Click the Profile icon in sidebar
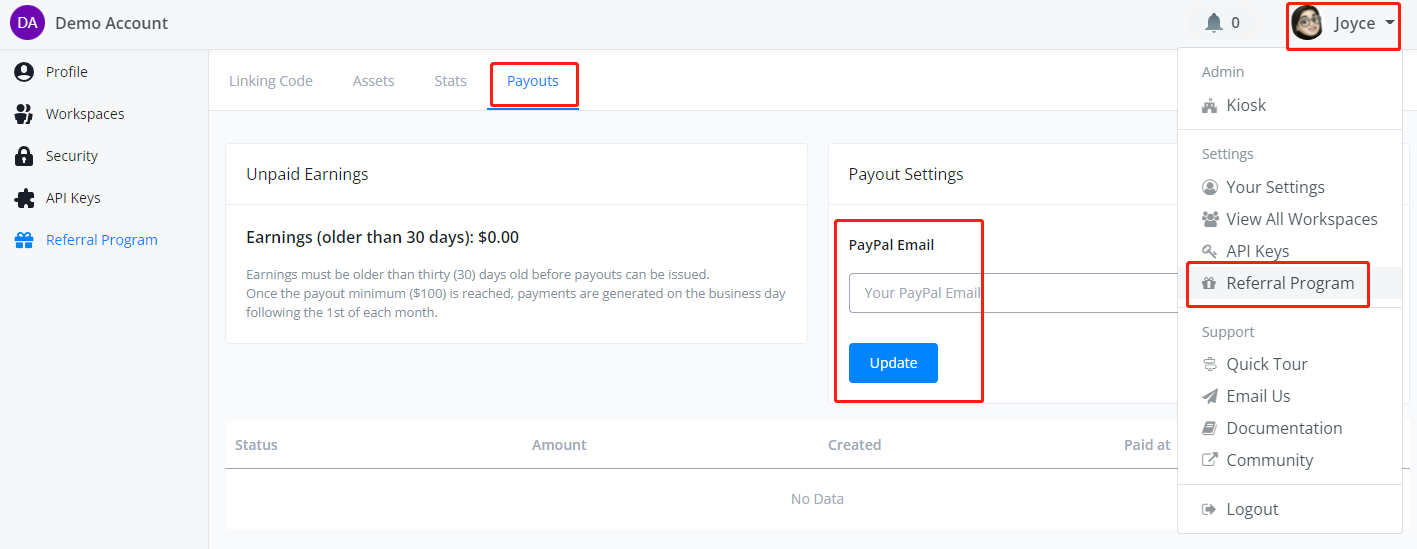Image resolution: width=1417 pixels, height=549 pixels. click(x=24, y=72)
